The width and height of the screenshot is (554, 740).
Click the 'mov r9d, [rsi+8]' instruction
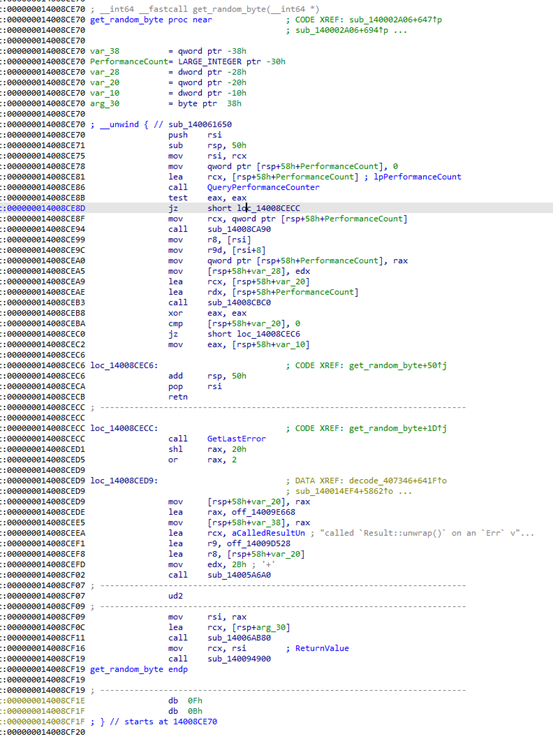[x=217, y=250]
